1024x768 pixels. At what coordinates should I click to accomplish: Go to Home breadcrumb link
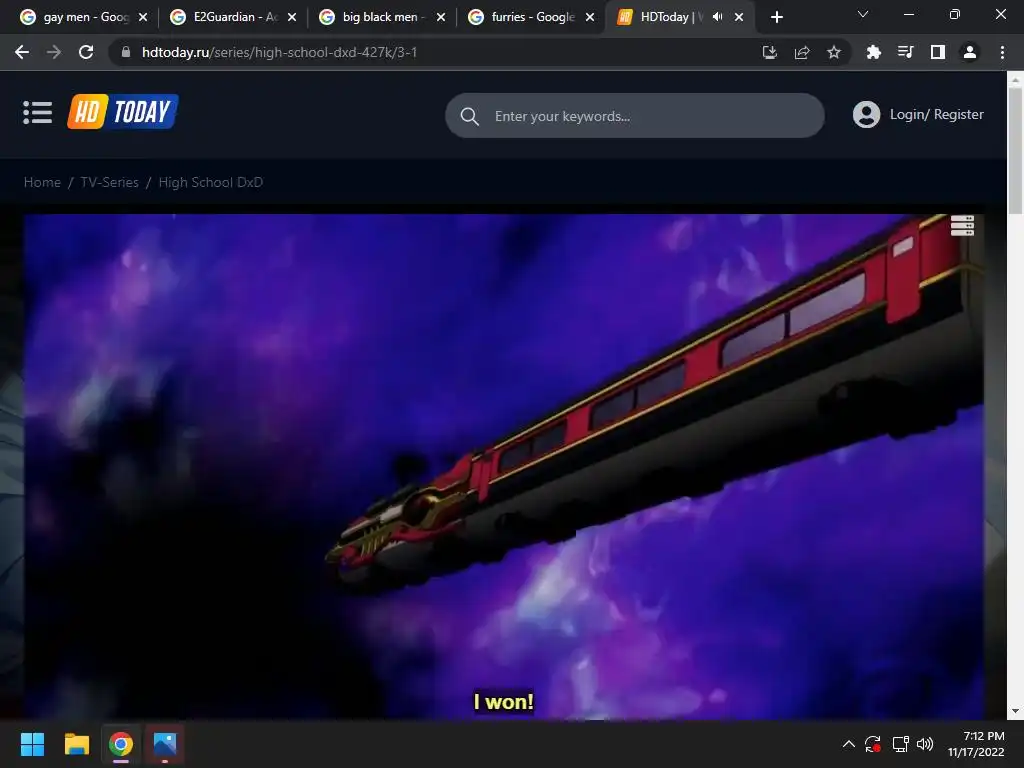(x=42, y=182)
